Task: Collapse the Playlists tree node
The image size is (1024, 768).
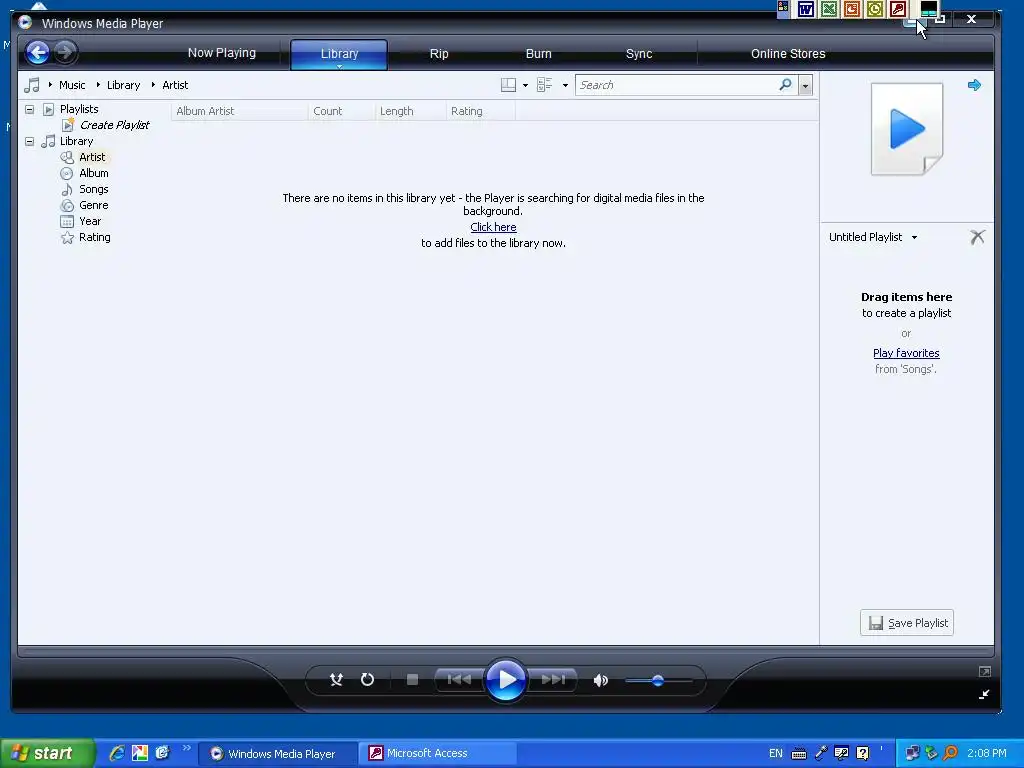Action: 29,109
